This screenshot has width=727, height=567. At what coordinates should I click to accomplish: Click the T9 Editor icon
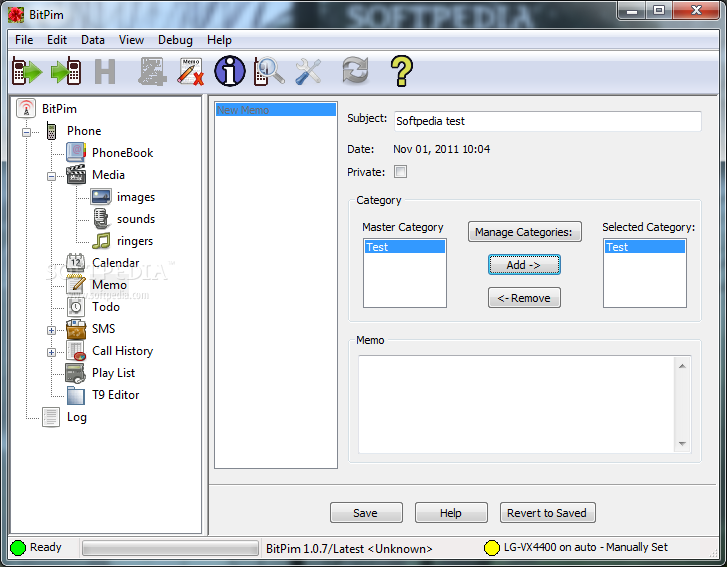coord(76,395)
